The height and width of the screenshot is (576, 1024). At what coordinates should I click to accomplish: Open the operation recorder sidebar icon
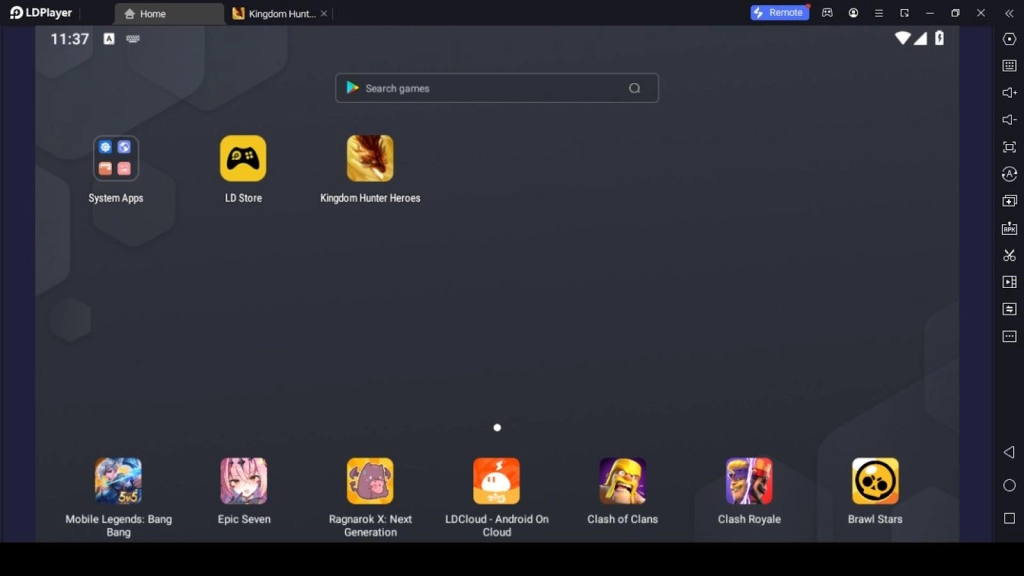tap(1009, 309)
